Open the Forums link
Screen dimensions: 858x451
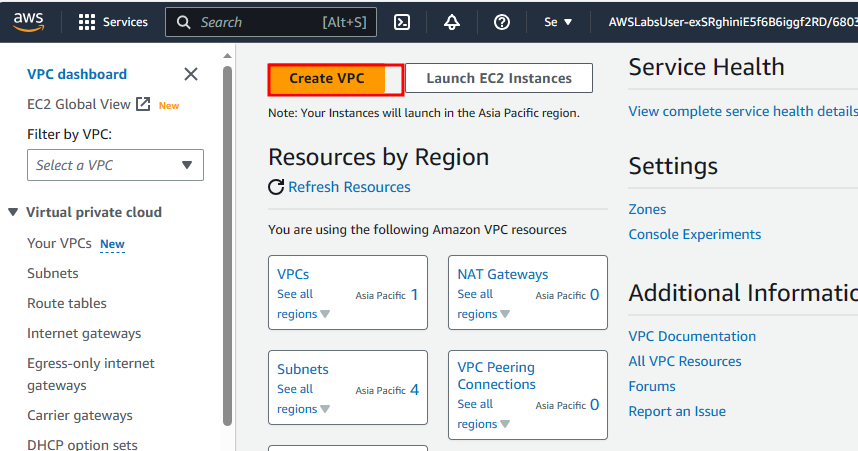pos(652,386)
